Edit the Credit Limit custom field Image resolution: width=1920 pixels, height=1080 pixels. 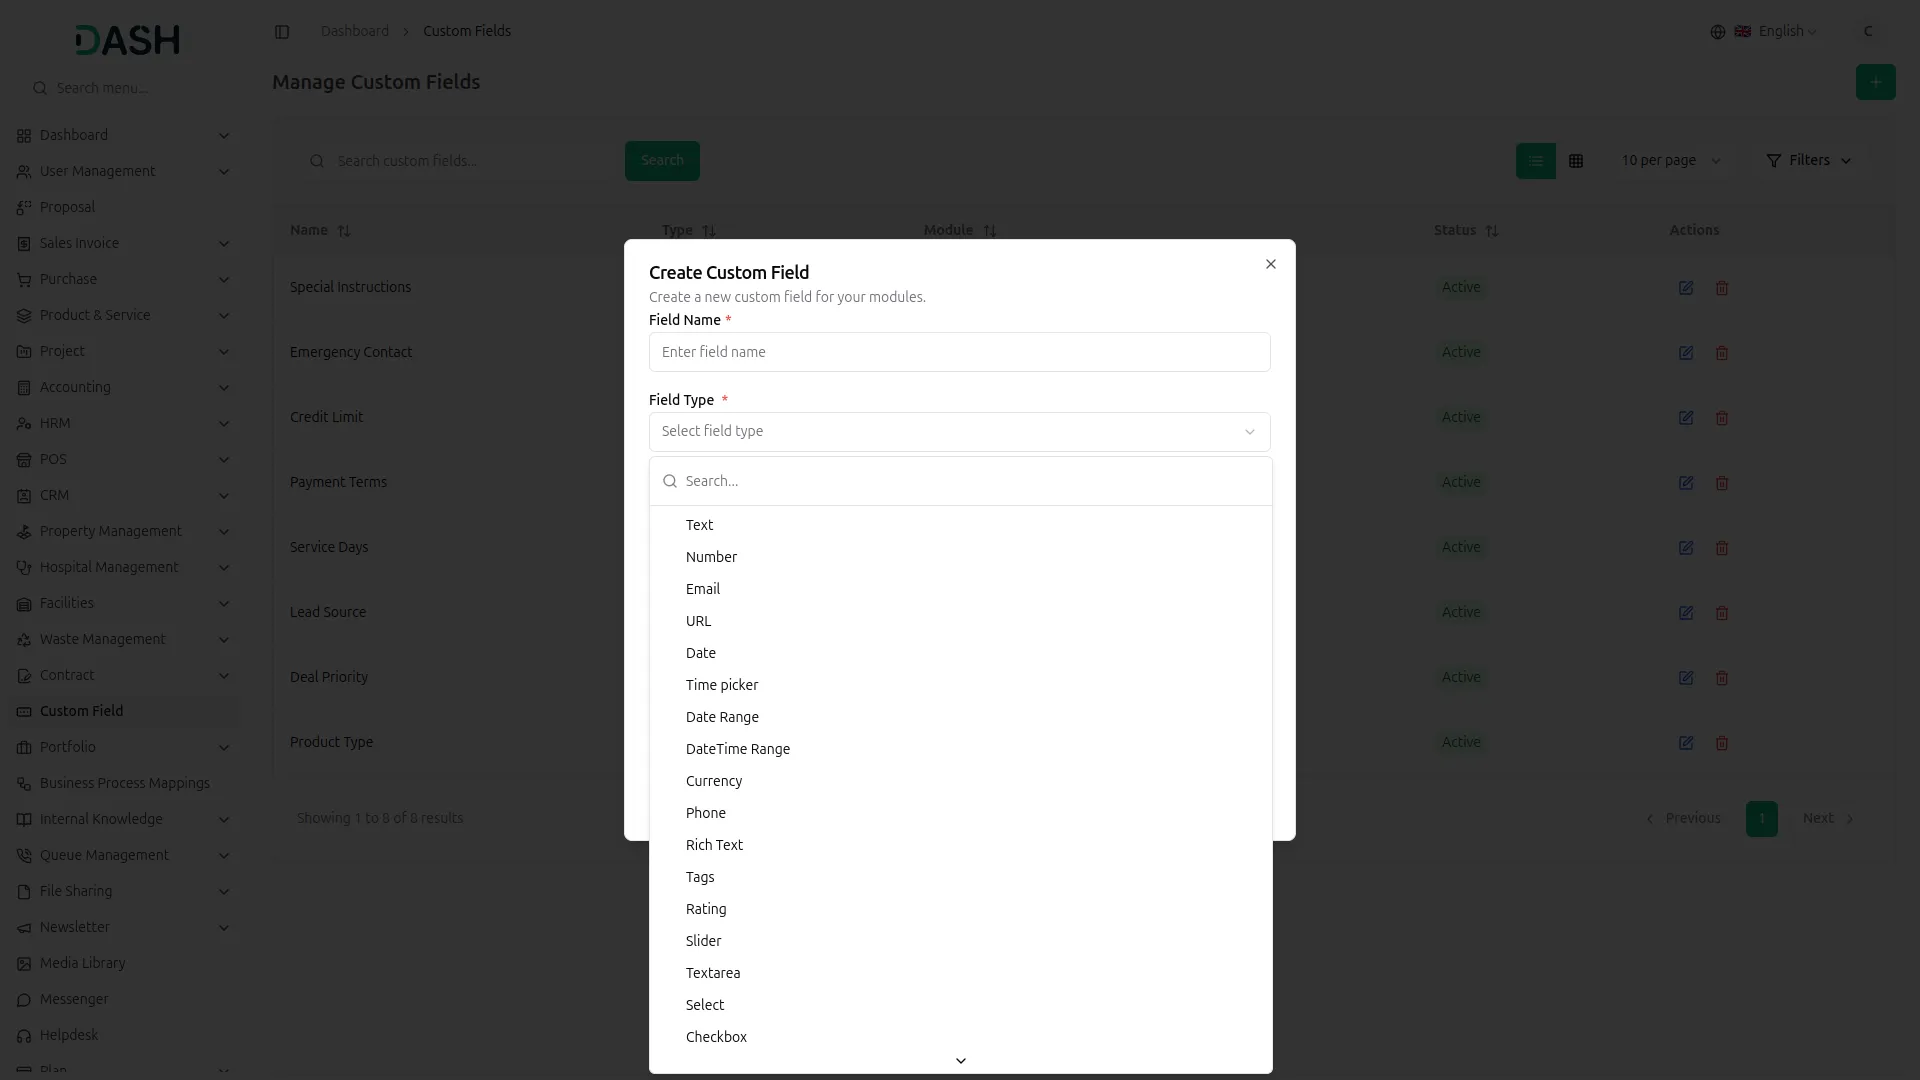pyautogui.click(x=1686, y=418)
